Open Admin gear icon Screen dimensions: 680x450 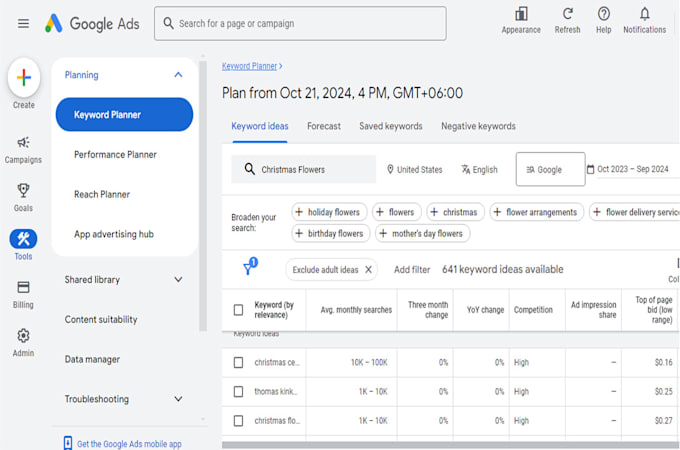[23, 336]
